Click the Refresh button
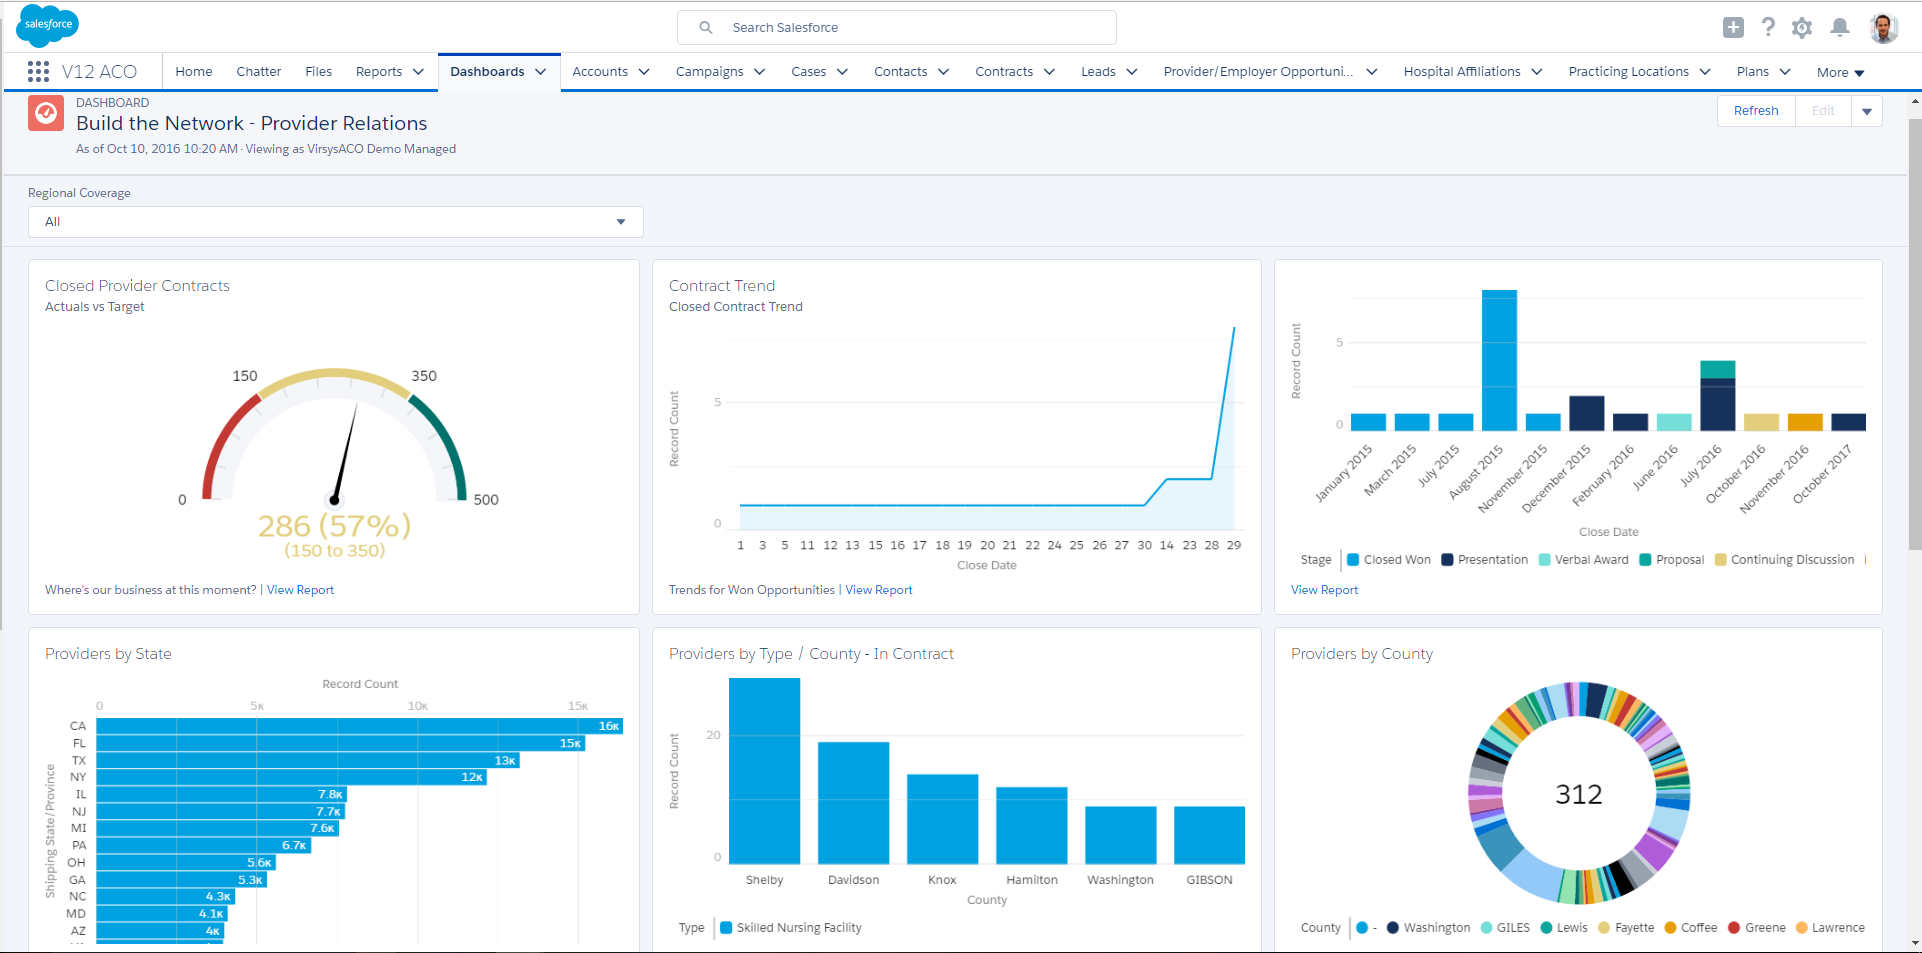This screenshot has width=1922, height=953. [1756, 111]
